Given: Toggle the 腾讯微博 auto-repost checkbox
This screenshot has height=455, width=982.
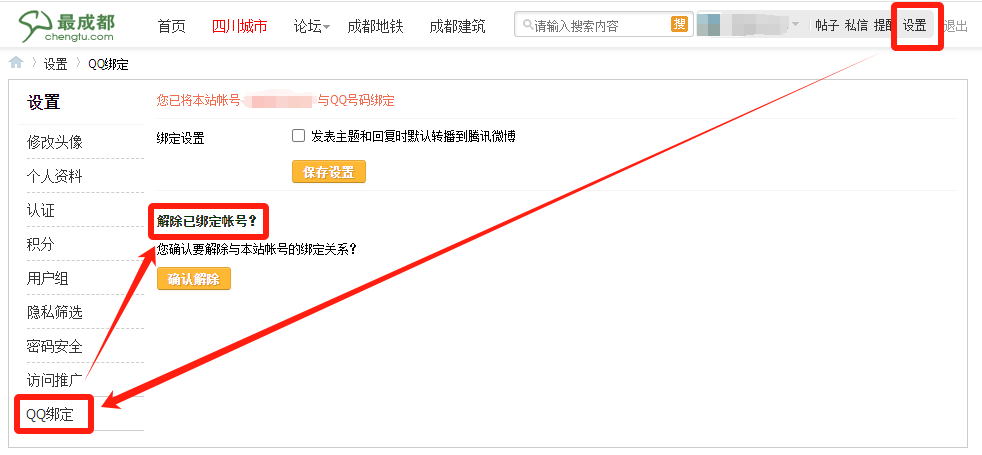Looking at the screenshot, I should pos(298,136).
